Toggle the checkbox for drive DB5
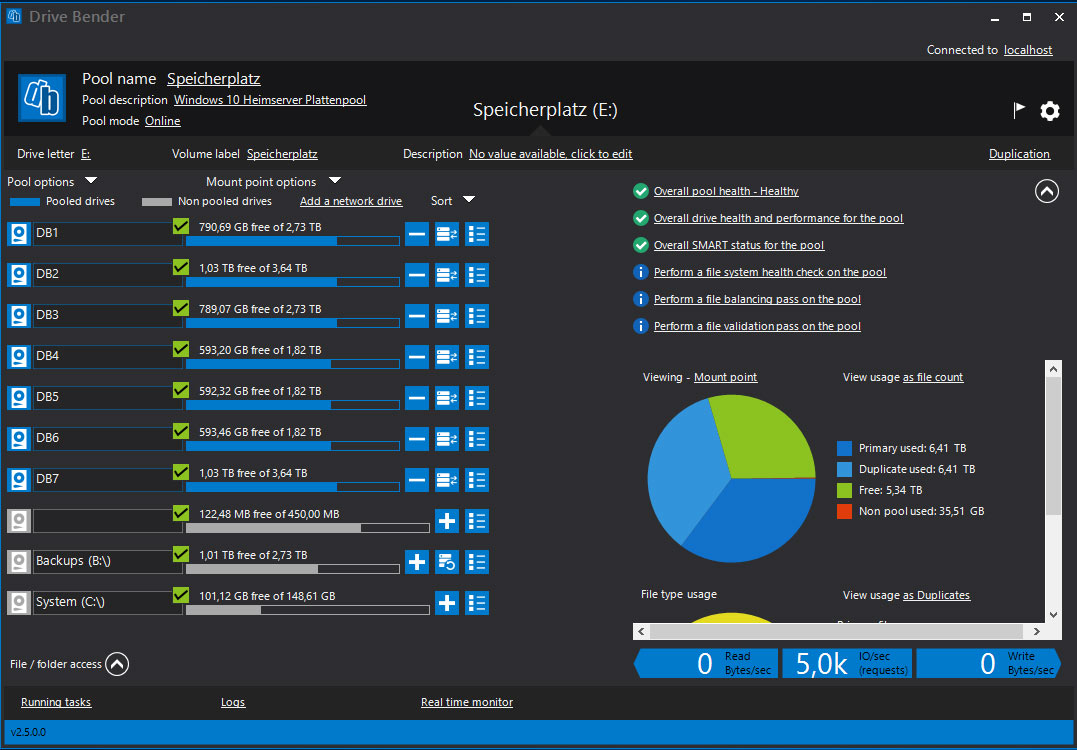 click(x=181, y=390)
